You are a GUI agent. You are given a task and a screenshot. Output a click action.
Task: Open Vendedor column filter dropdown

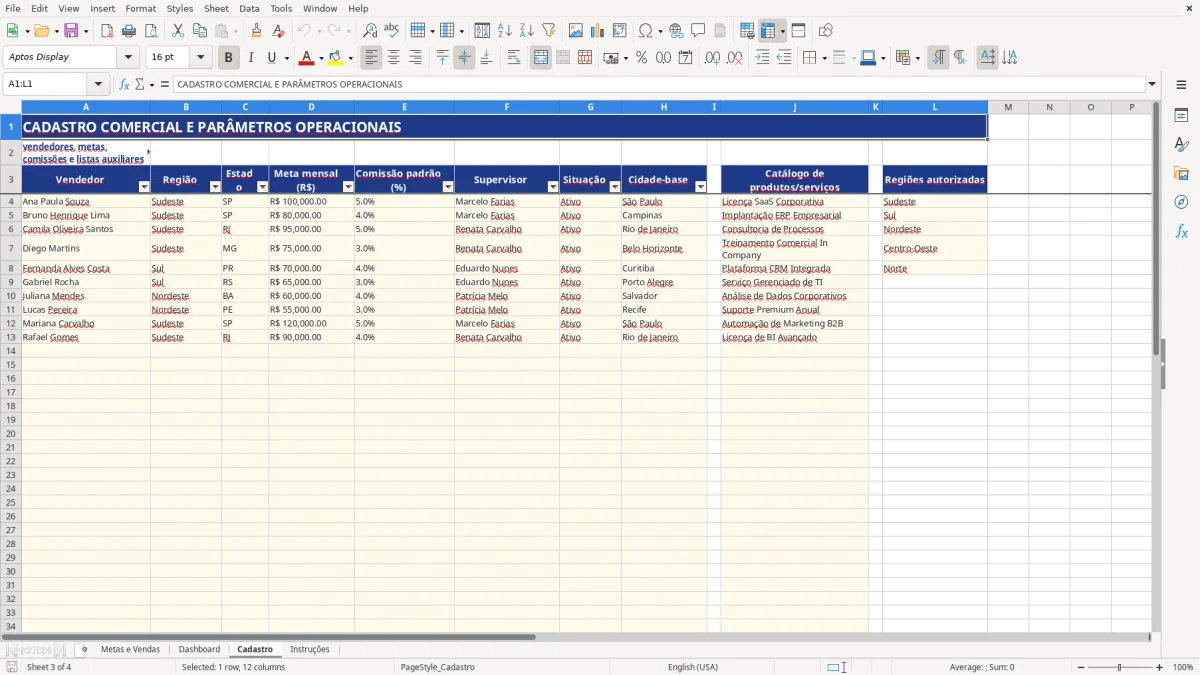click(x=143, y=187)
